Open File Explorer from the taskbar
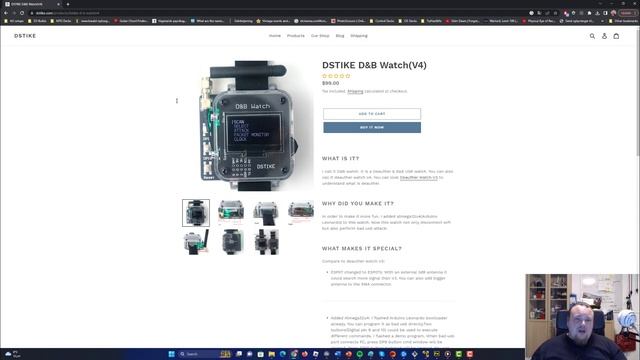This screenshot has width=640, height=360. click(271, 354)
